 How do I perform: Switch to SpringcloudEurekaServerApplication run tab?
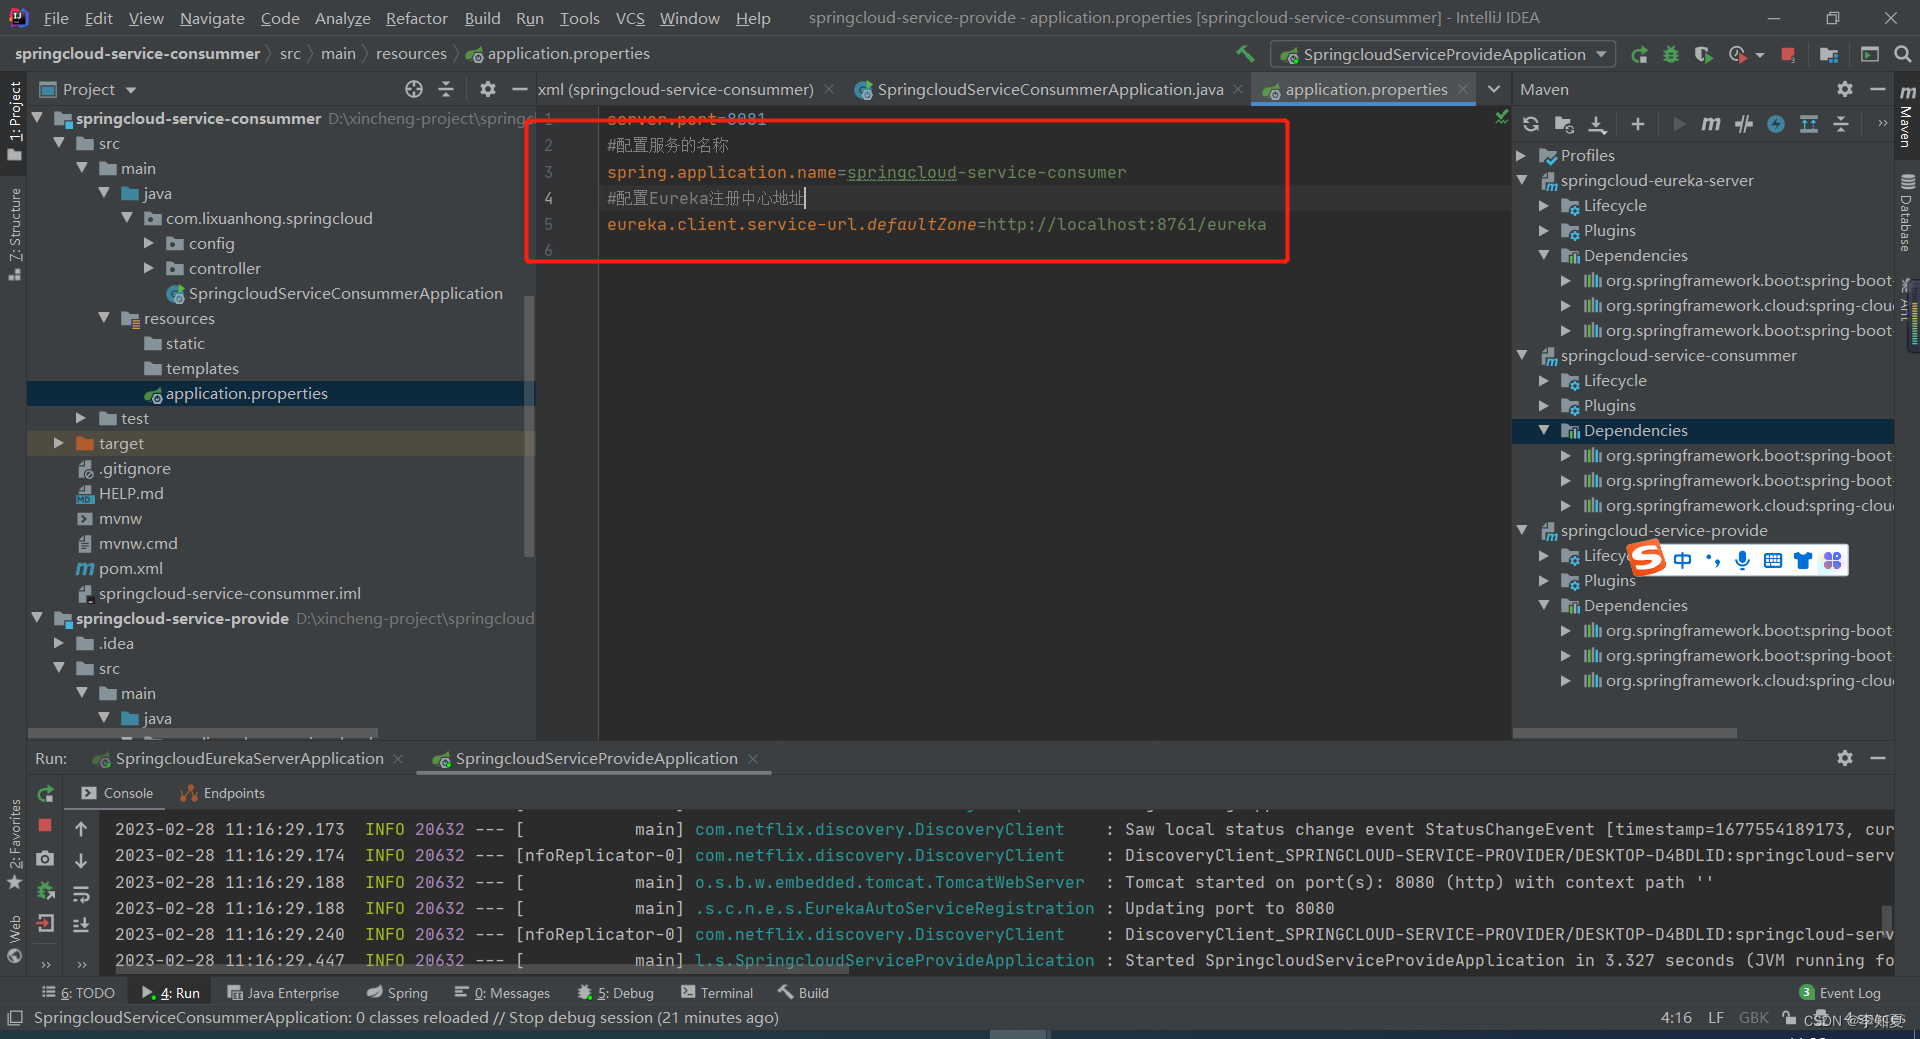point(249,758)
